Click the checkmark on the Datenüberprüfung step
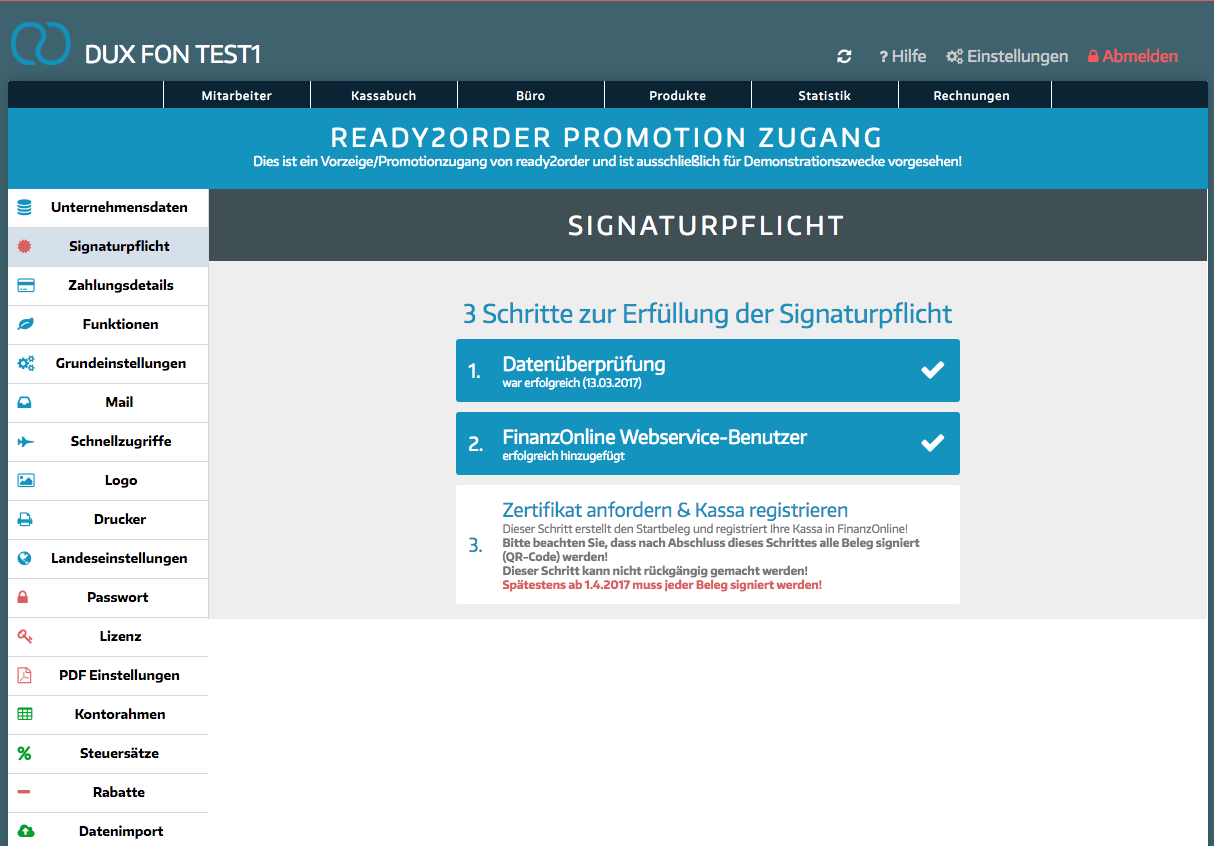This screenshot has height=846, width=1214. [932, 370]
